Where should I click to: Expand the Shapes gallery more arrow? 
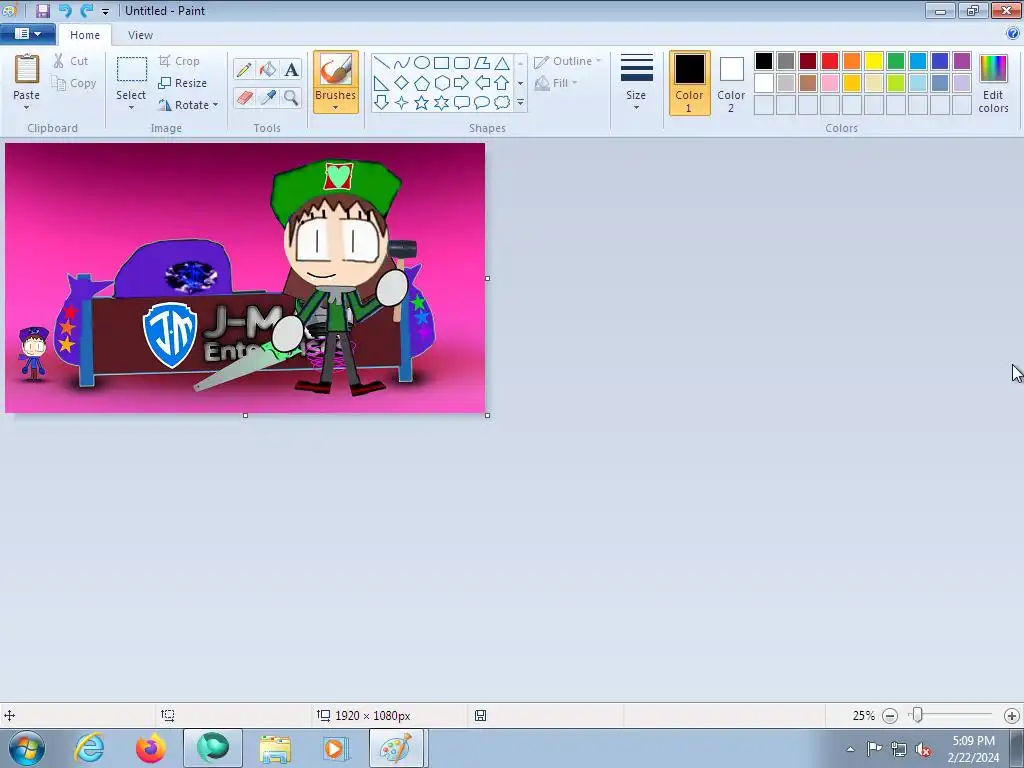tap(520, 103)
